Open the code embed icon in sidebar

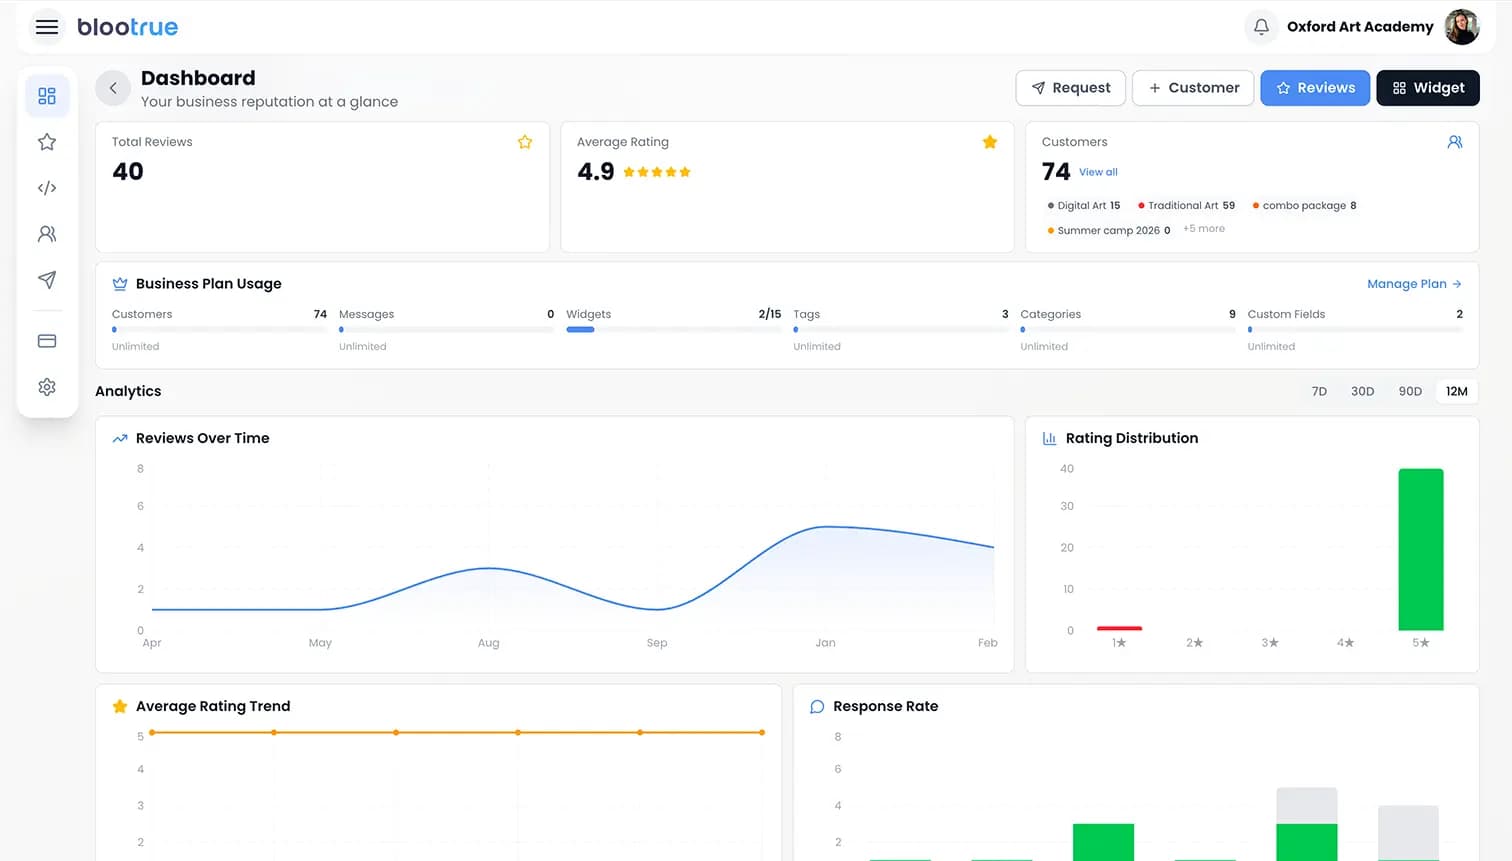coord(46,187)
